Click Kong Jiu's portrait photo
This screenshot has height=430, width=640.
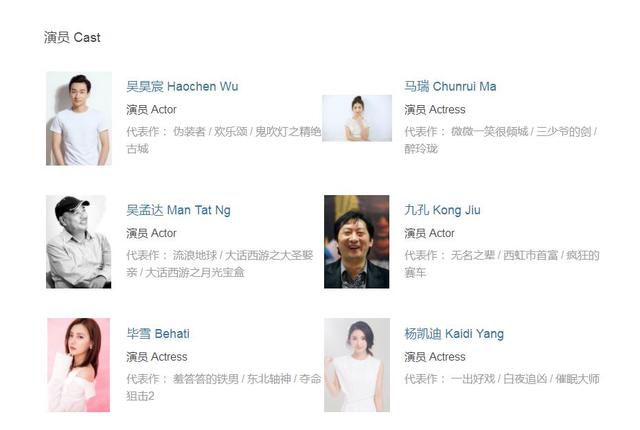click(x=357, y=242)
